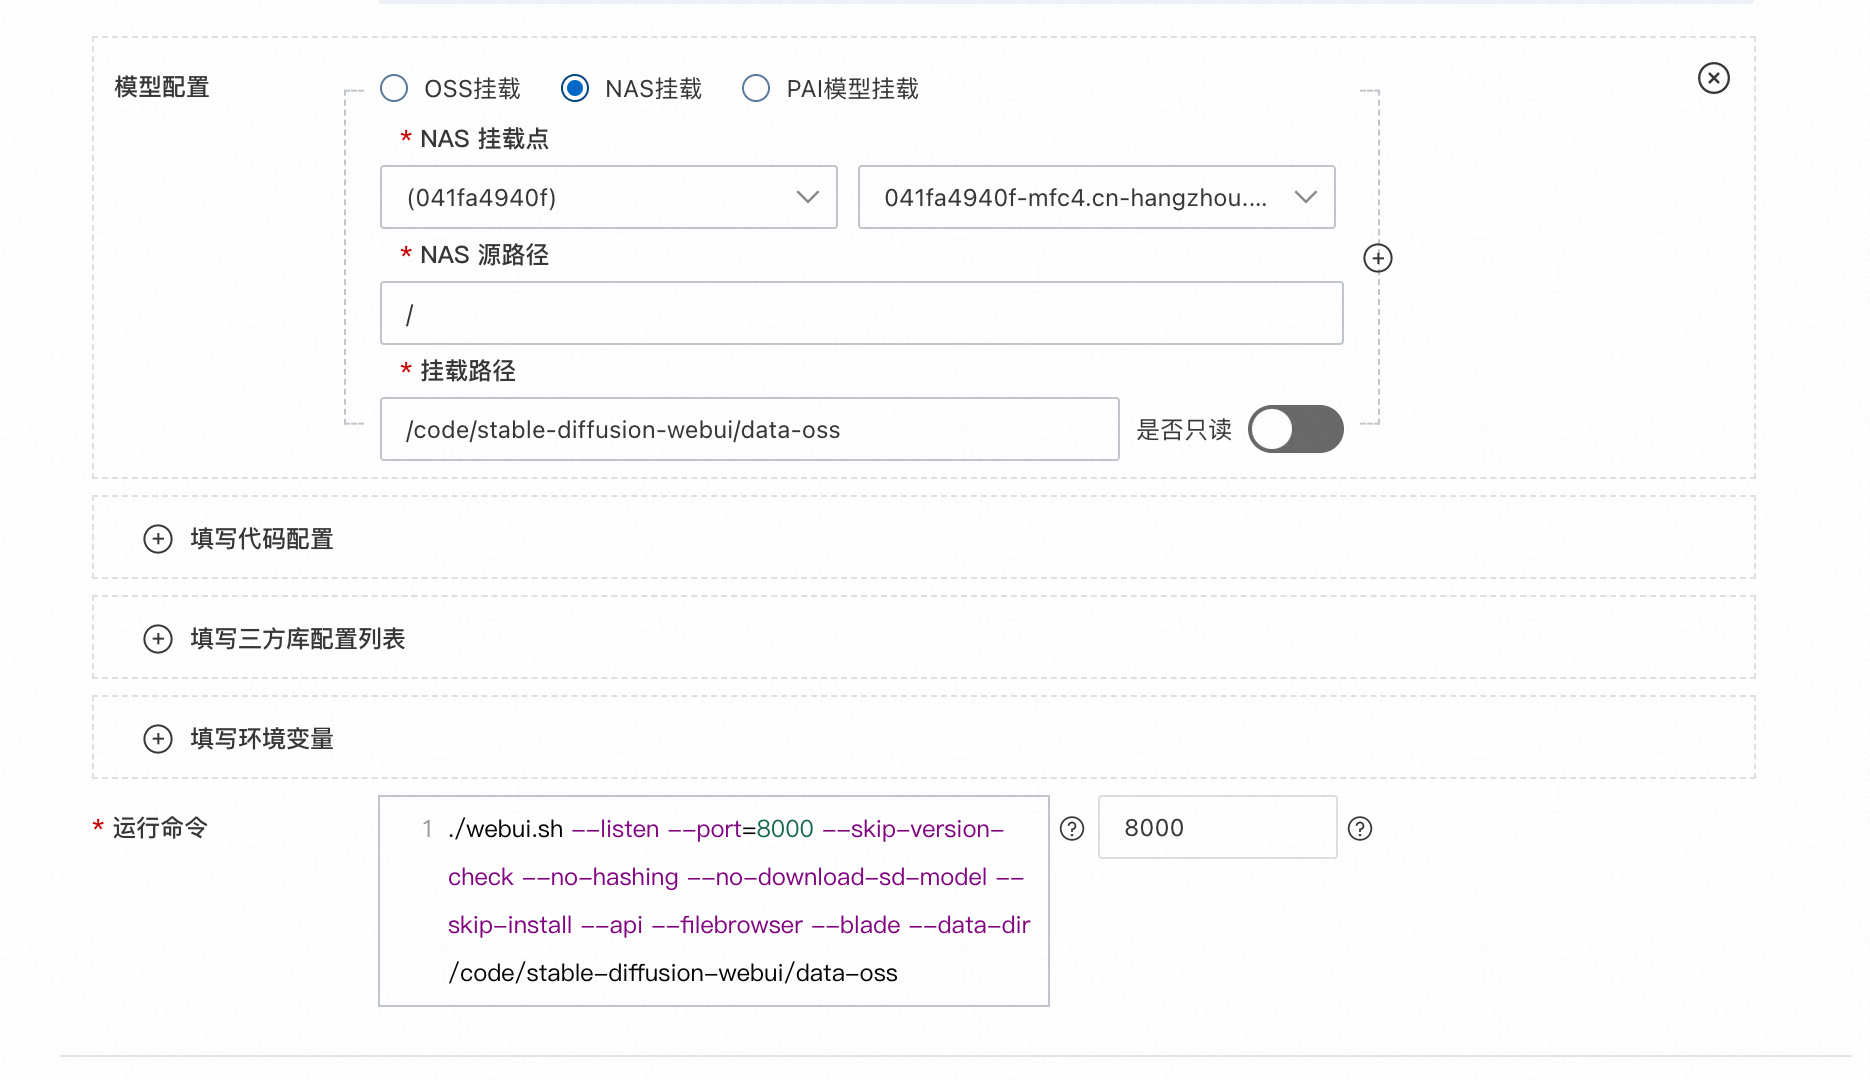Click the plus-circle icon beside 填写代码配置

158,538
